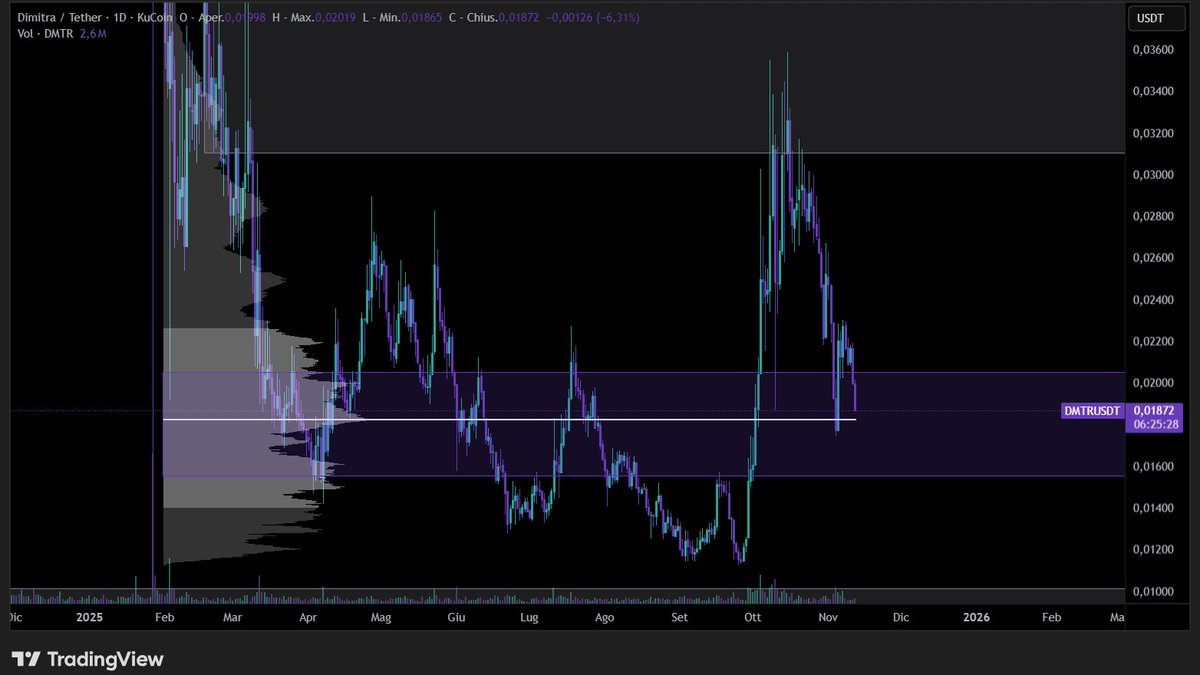Click the 0,01200 price axis label

pos(1154,549)
